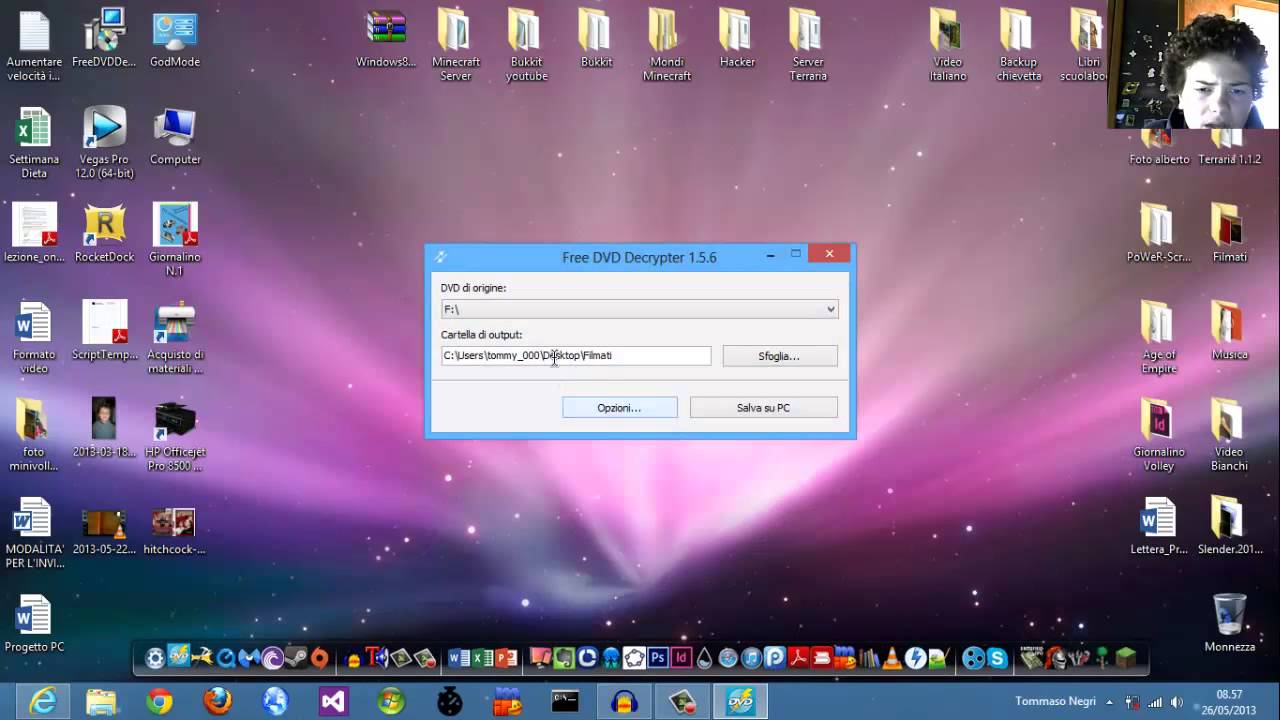Select the FreeDVDDe... desktop shortcut

(x=104, y=39)
